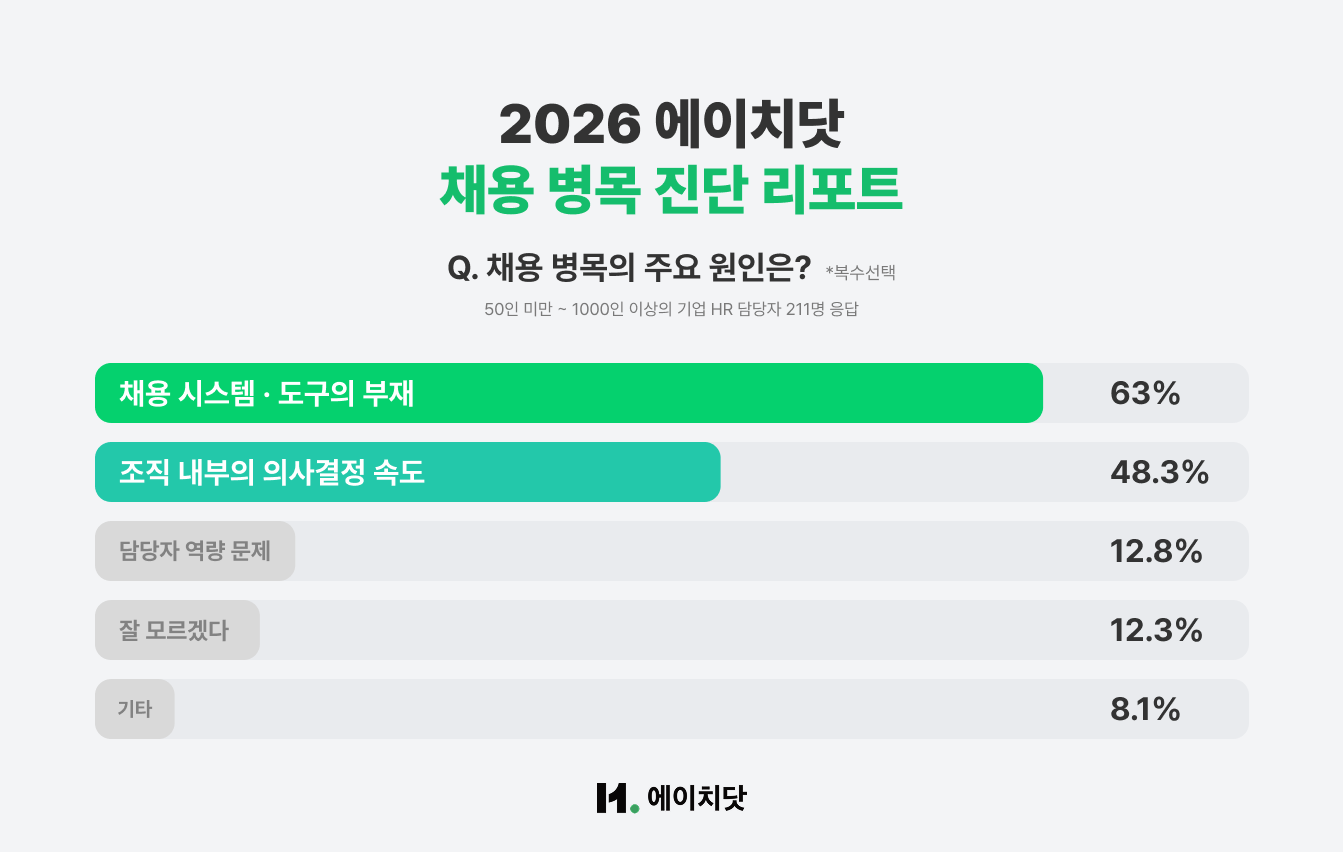Select the gray '담당자 역량 문제' bar

195,551
